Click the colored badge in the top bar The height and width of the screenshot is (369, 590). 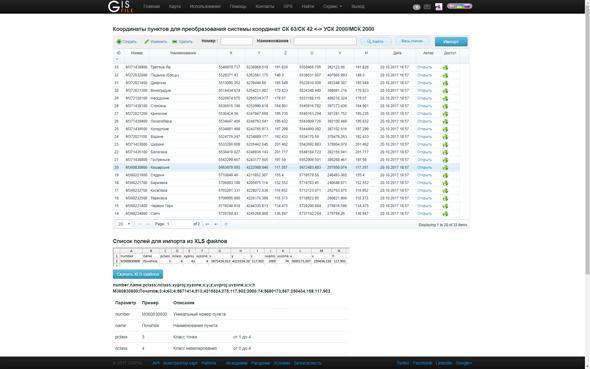459,6
